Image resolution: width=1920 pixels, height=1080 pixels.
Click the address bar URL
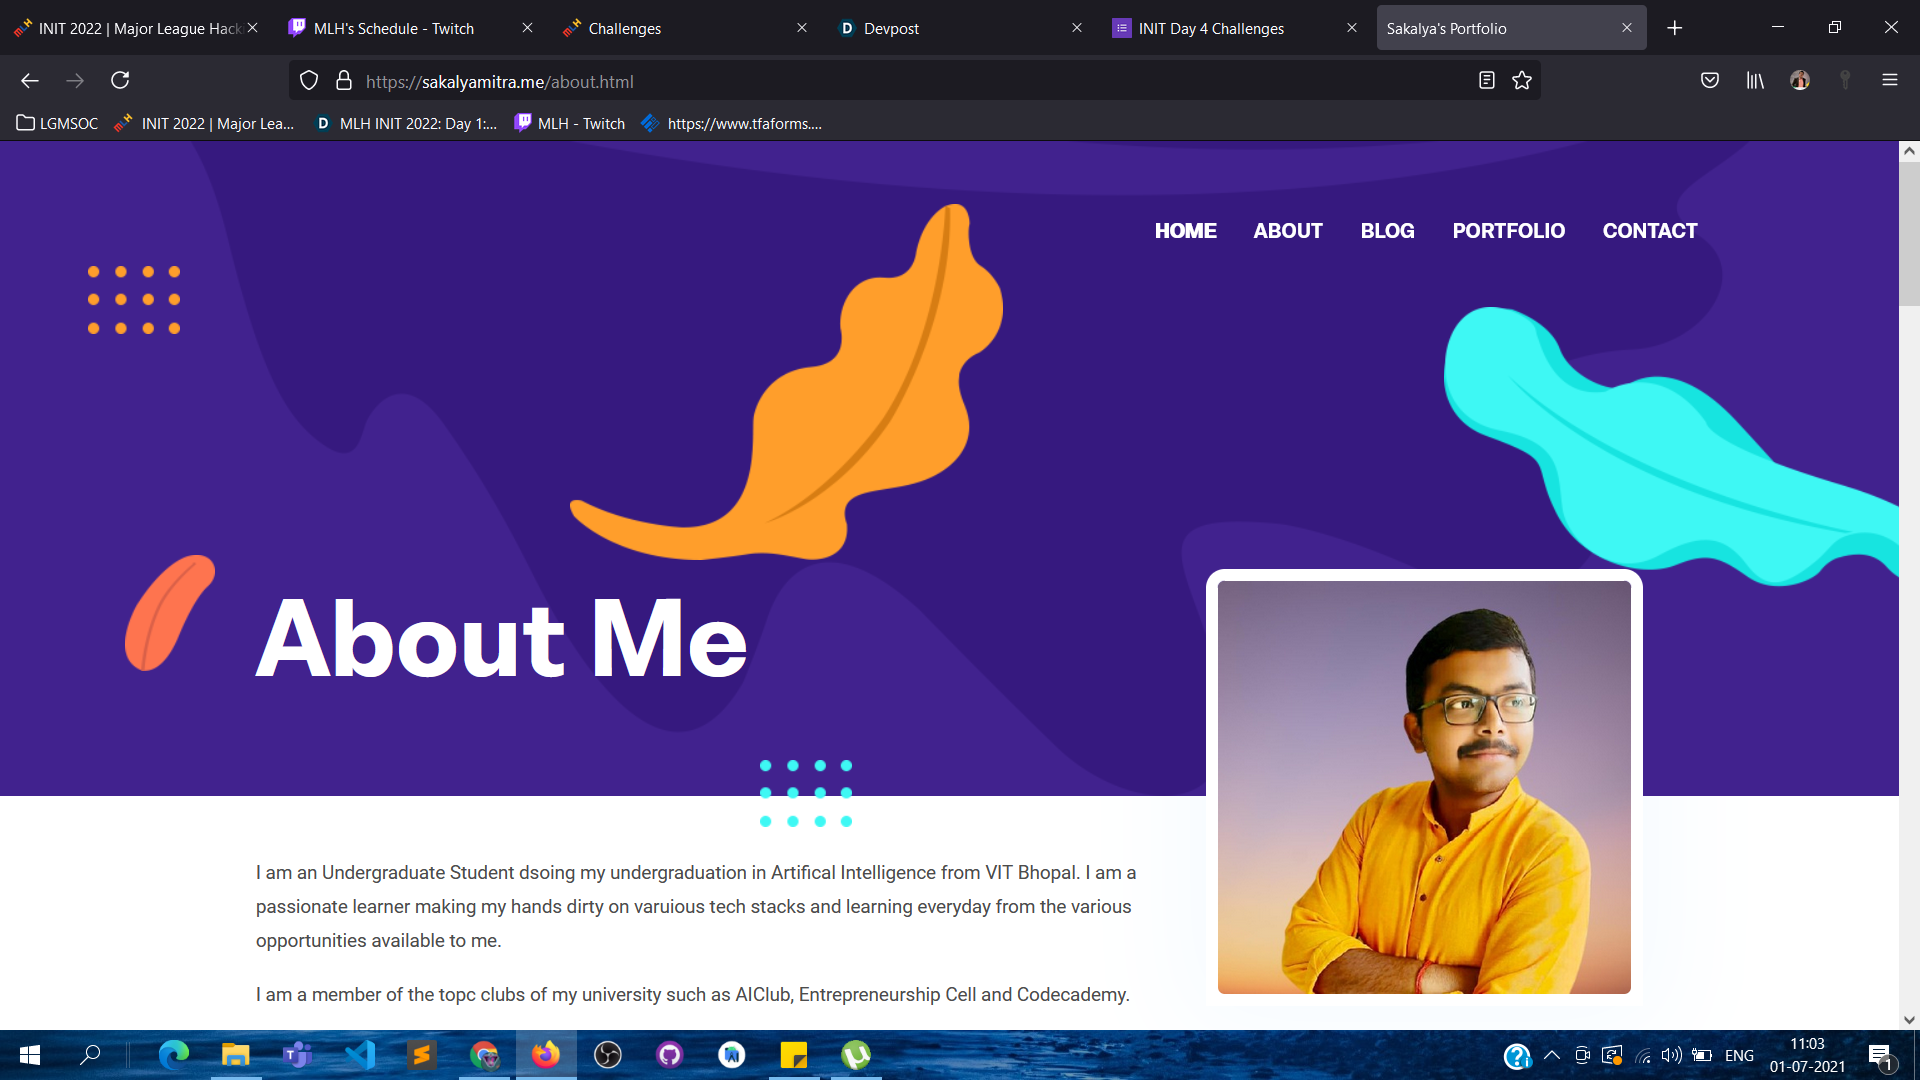pyautogui.click(x=500, y=81)
